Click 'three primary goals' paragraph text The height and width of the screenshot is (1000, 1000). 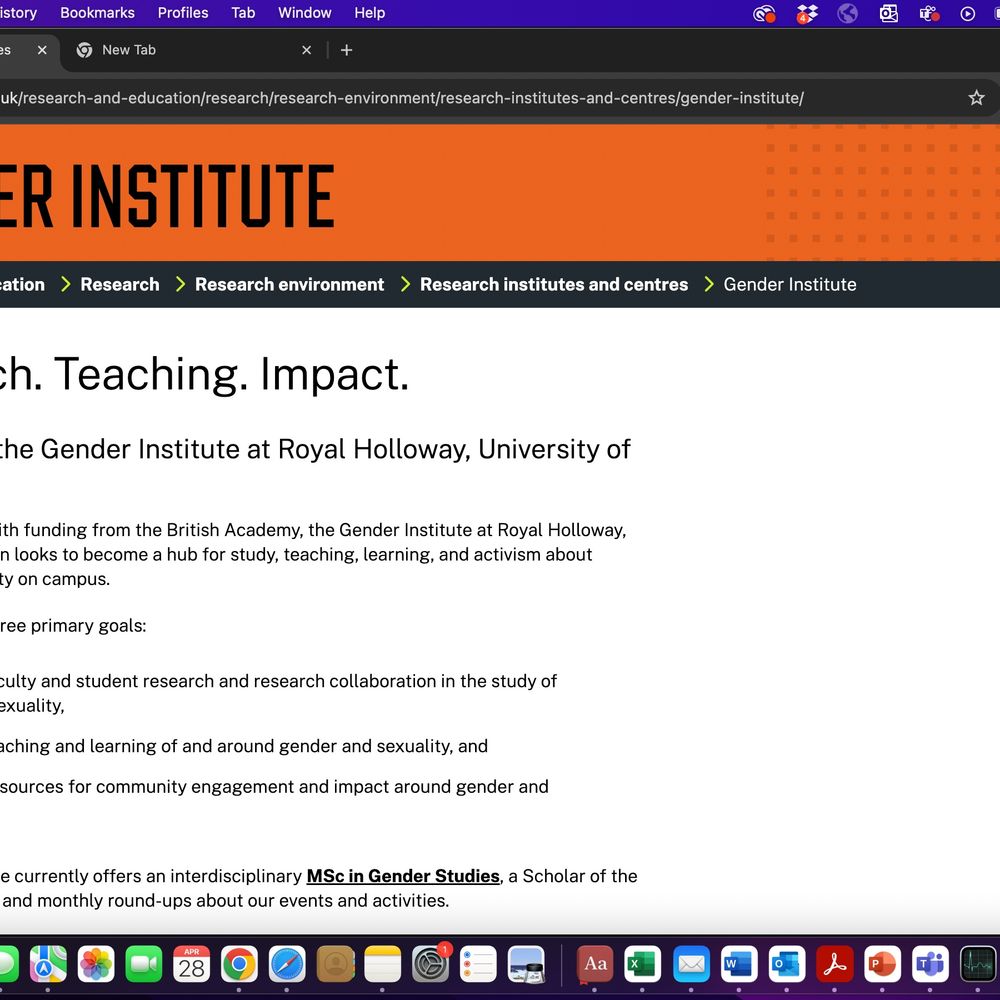coord(73,626)
